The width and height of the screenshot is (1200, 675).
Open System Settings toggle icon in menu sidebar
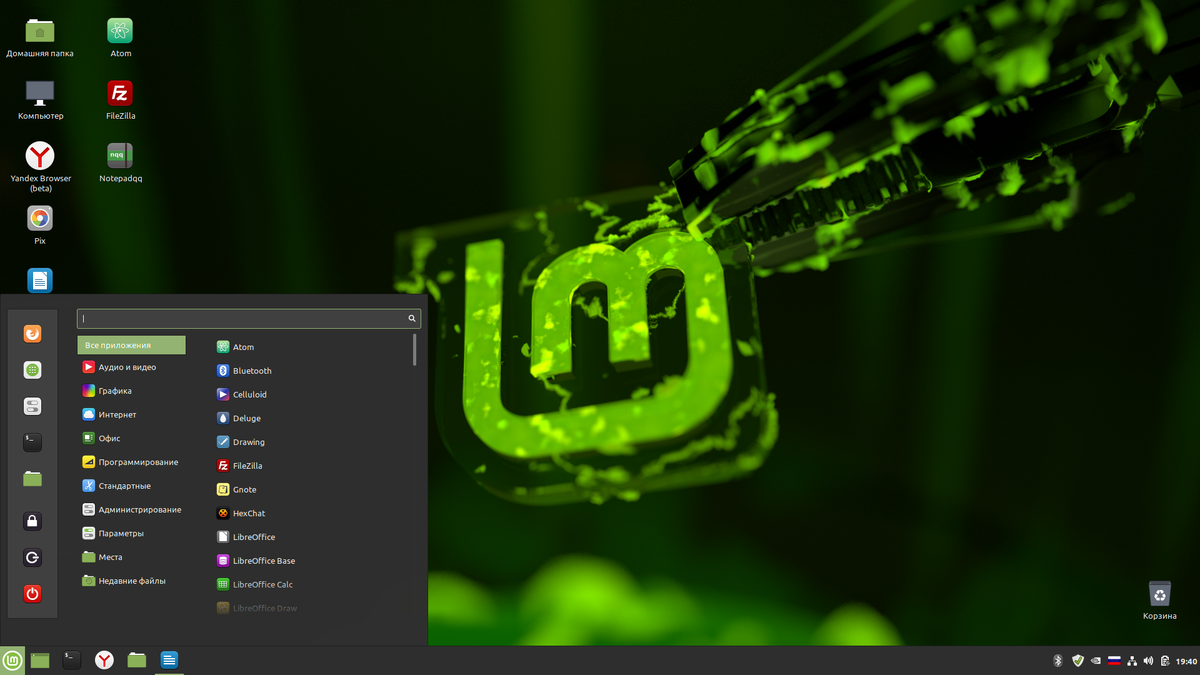(33, 406)
